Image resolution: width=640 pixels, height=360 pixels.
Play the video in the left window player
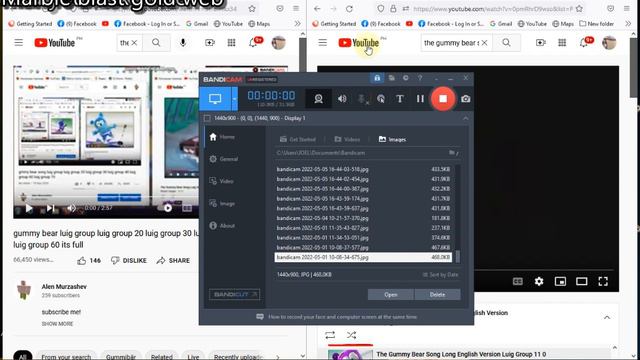(29, 208)
